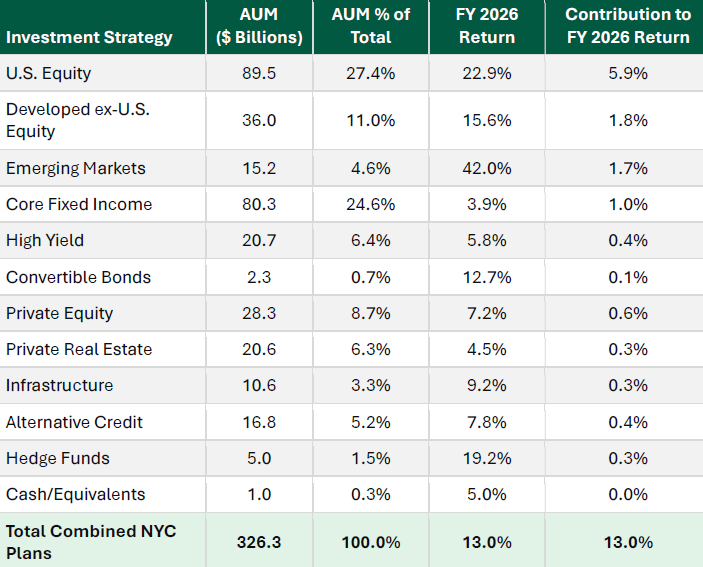Click Infrastructure AUM value 10.6
The height and width of the screenshot is (567, 703).
coord(259,385)
